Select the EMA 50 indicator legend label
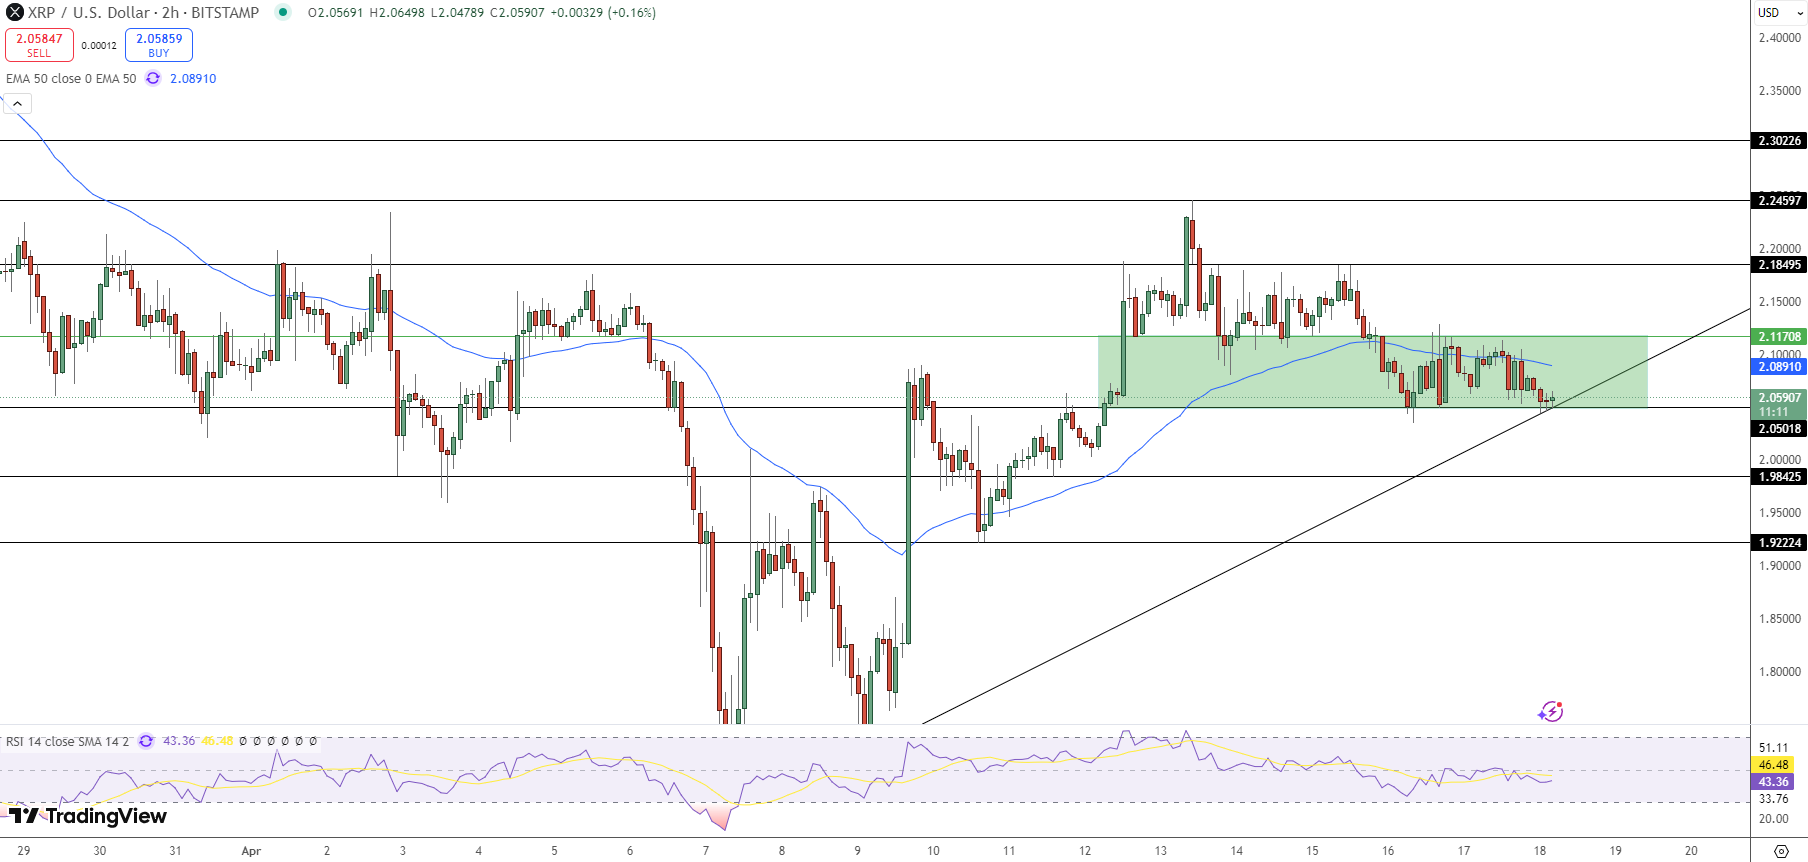 click(71, 79)
